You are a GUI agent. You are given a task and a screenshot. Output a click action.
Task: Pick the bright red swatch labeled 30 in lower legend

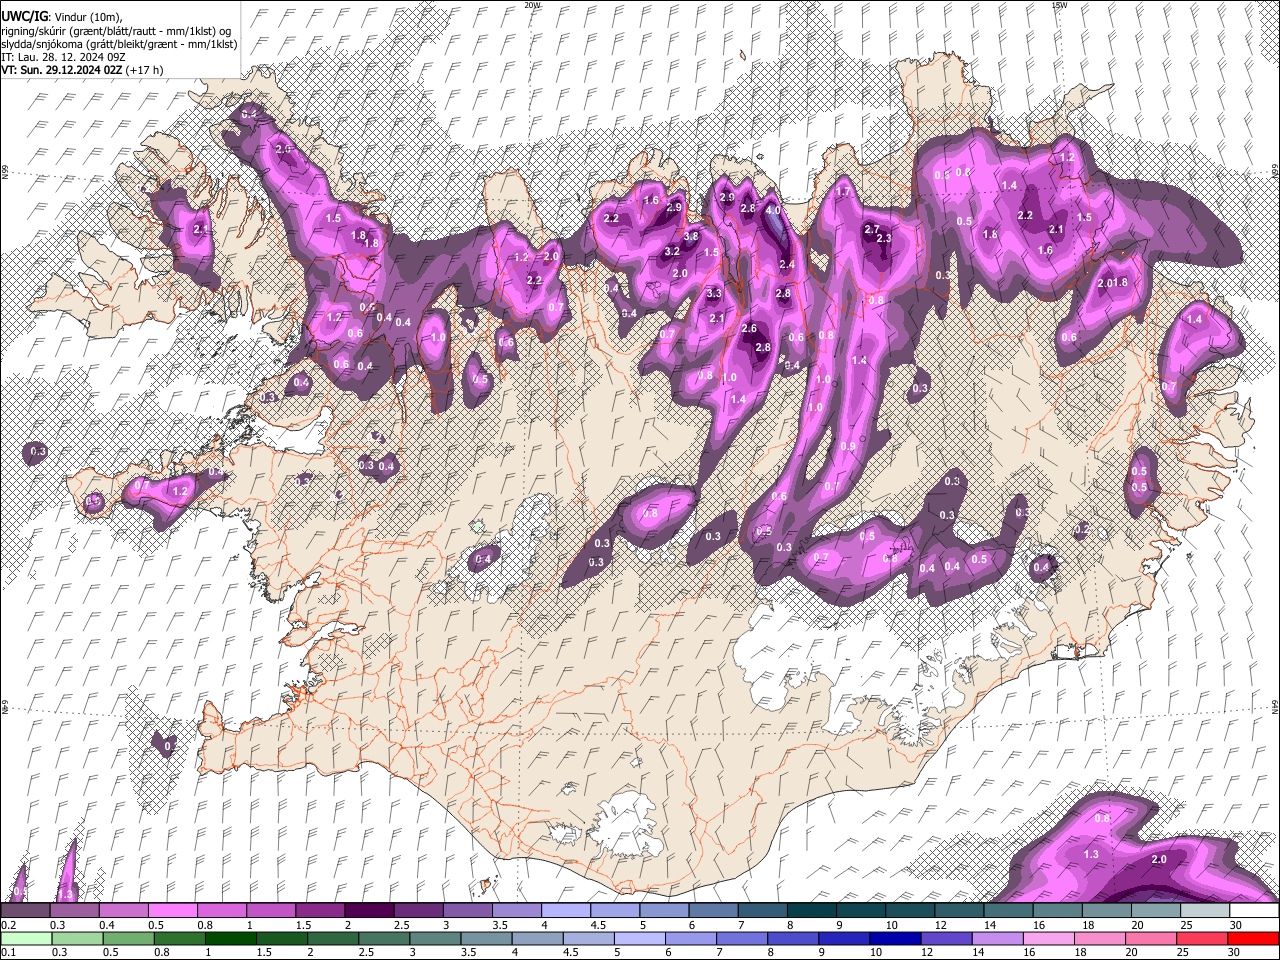tap(1253, 938)
